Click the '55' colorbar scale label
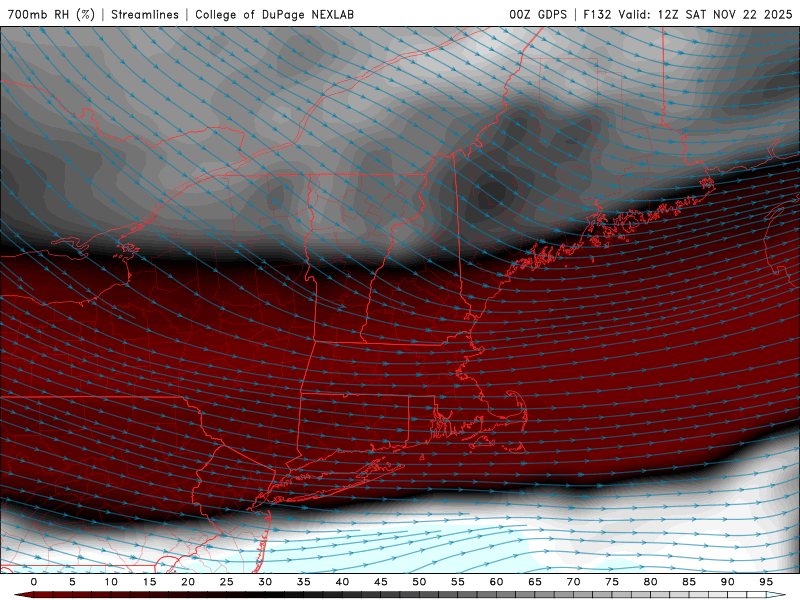Viewport: 800px width, 600px height. pos(458,582)
